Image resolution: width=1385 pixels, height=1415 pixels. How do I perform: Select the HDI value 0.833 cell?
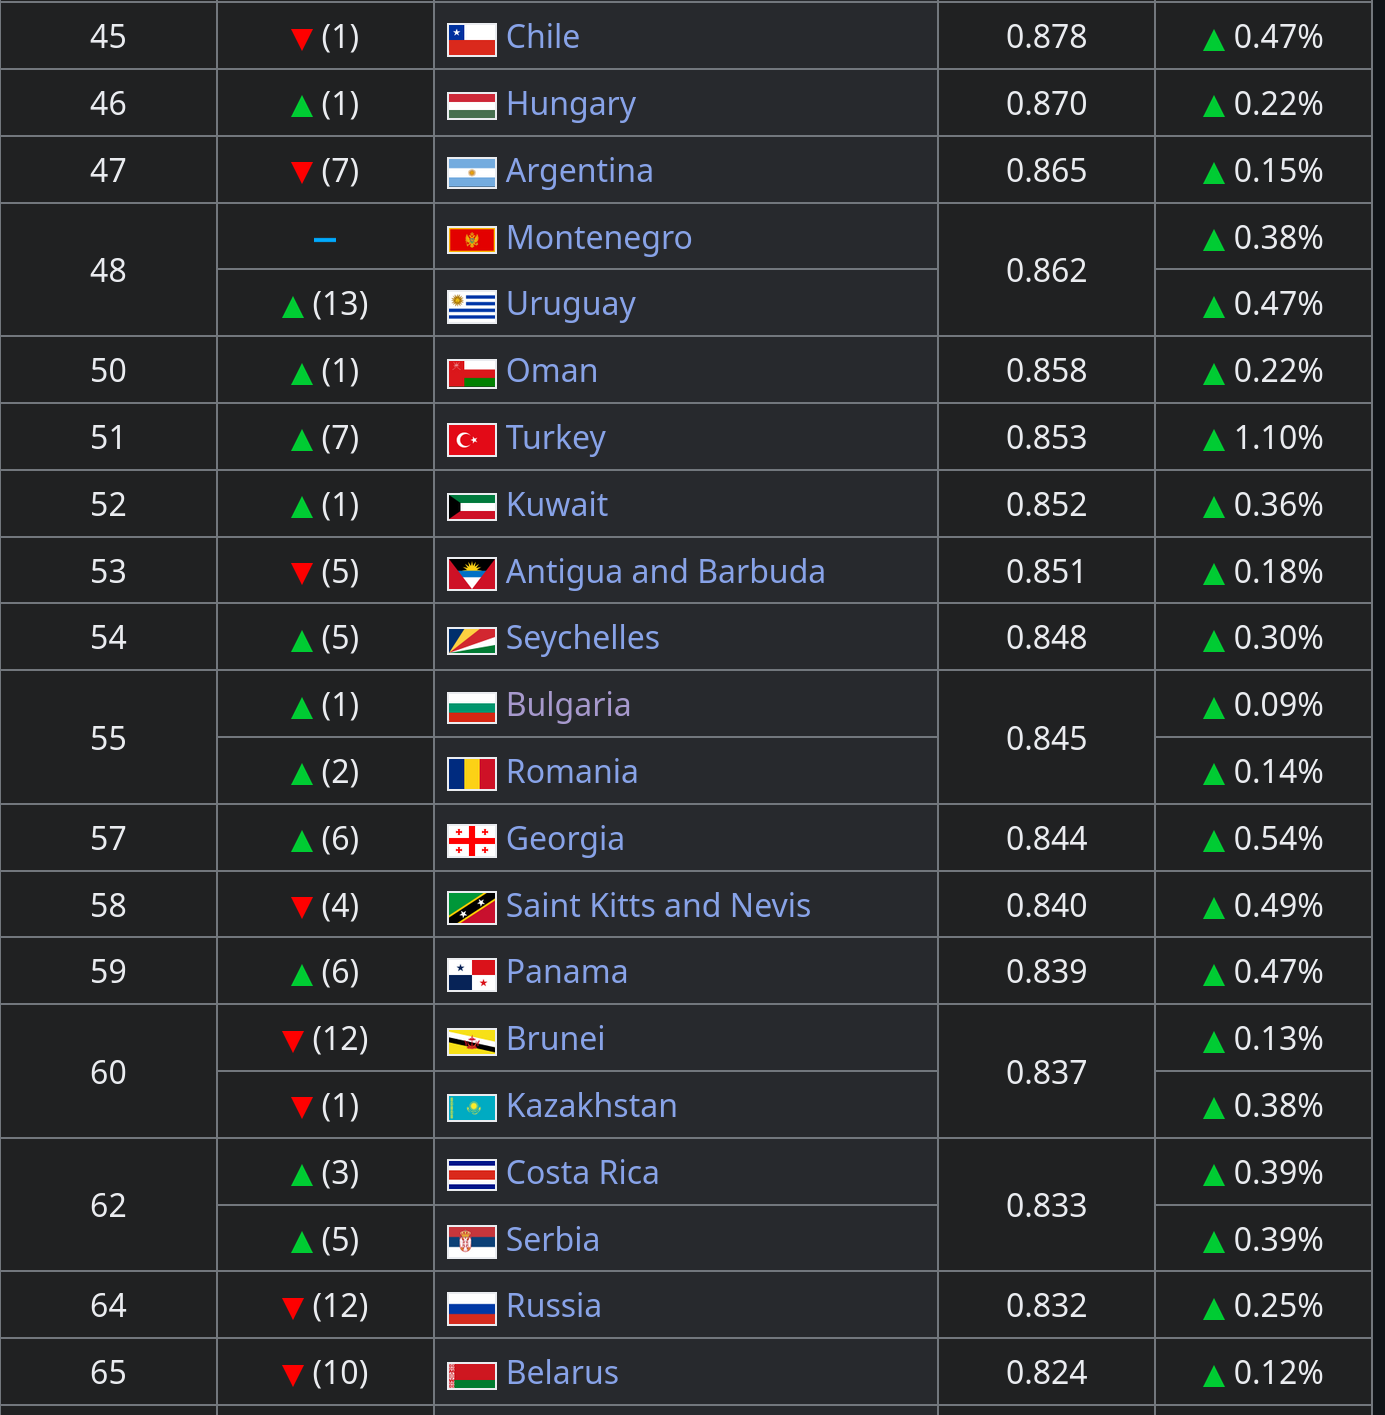click(x=1046, y=1205)
